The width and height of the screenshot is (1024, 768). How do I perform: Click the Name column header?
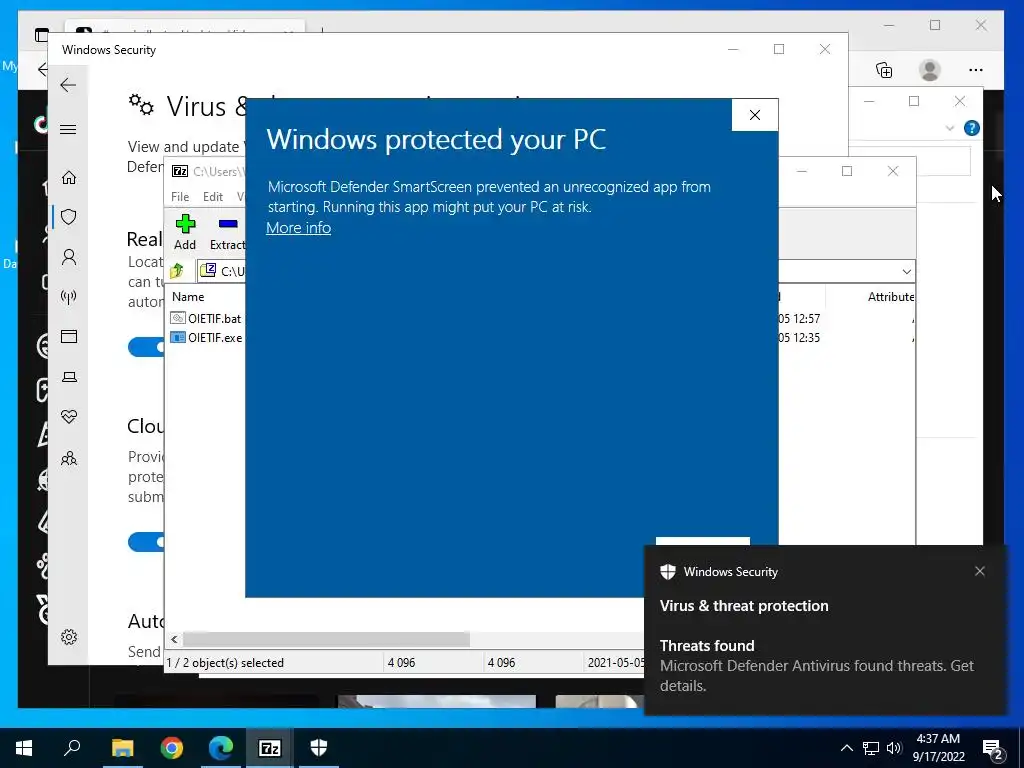(188, 296)
